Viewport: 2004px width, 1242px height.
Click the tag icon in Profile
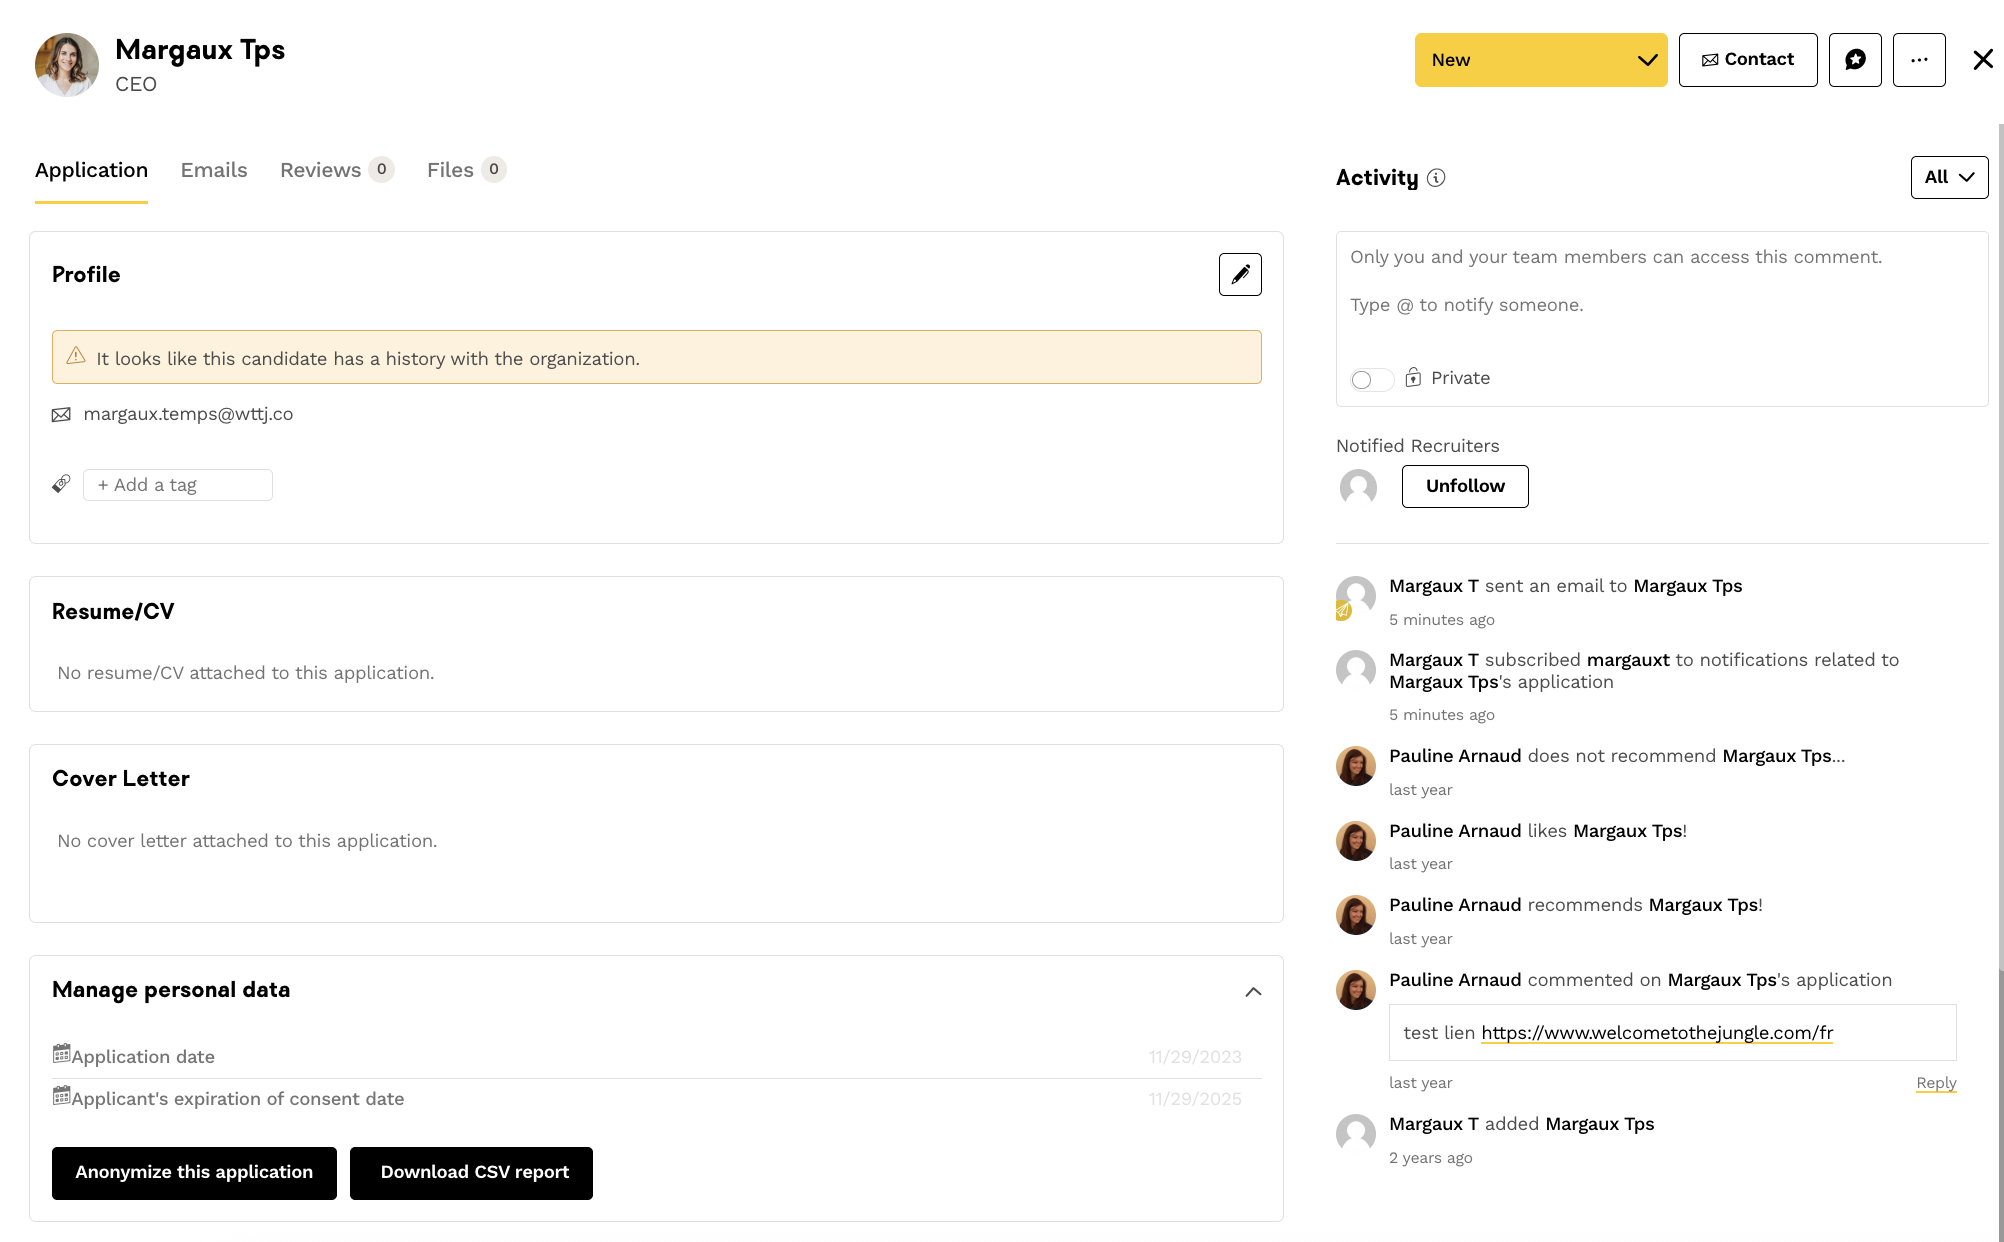61,485
